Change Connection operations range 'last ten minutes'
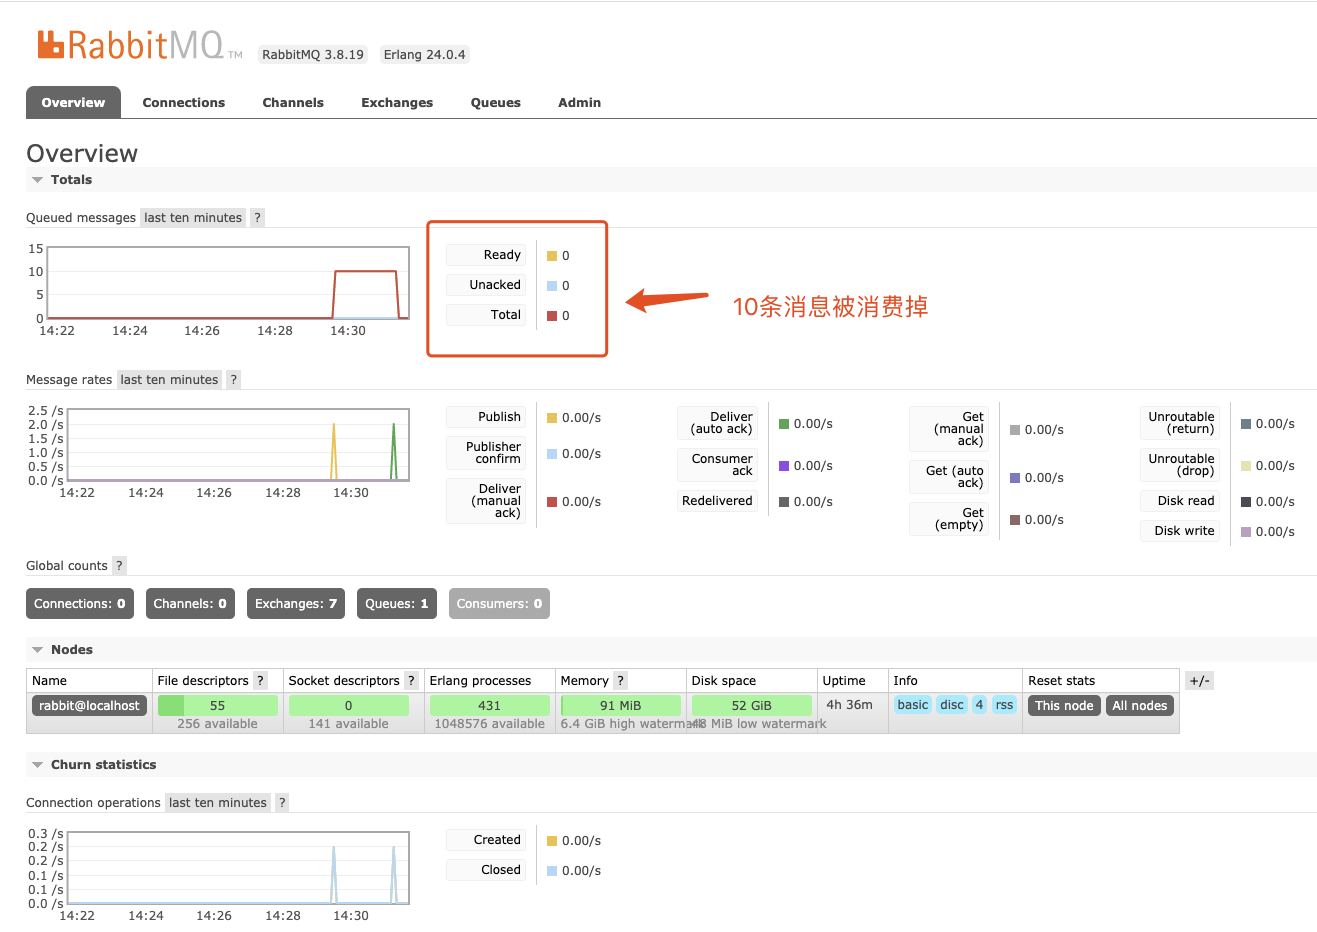This screenshot has height=932, width=1317. click(218, 803)
